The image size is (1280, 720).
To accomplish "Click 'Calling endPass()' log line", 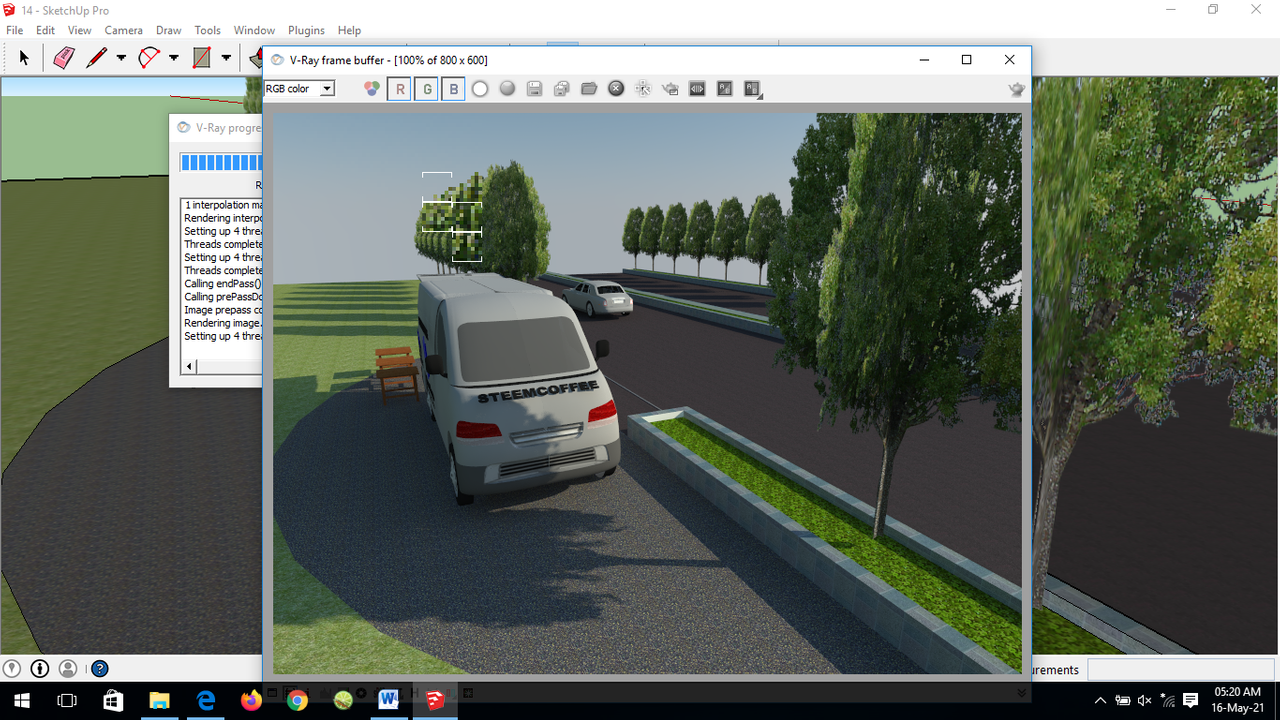I will tap(223, 284).
